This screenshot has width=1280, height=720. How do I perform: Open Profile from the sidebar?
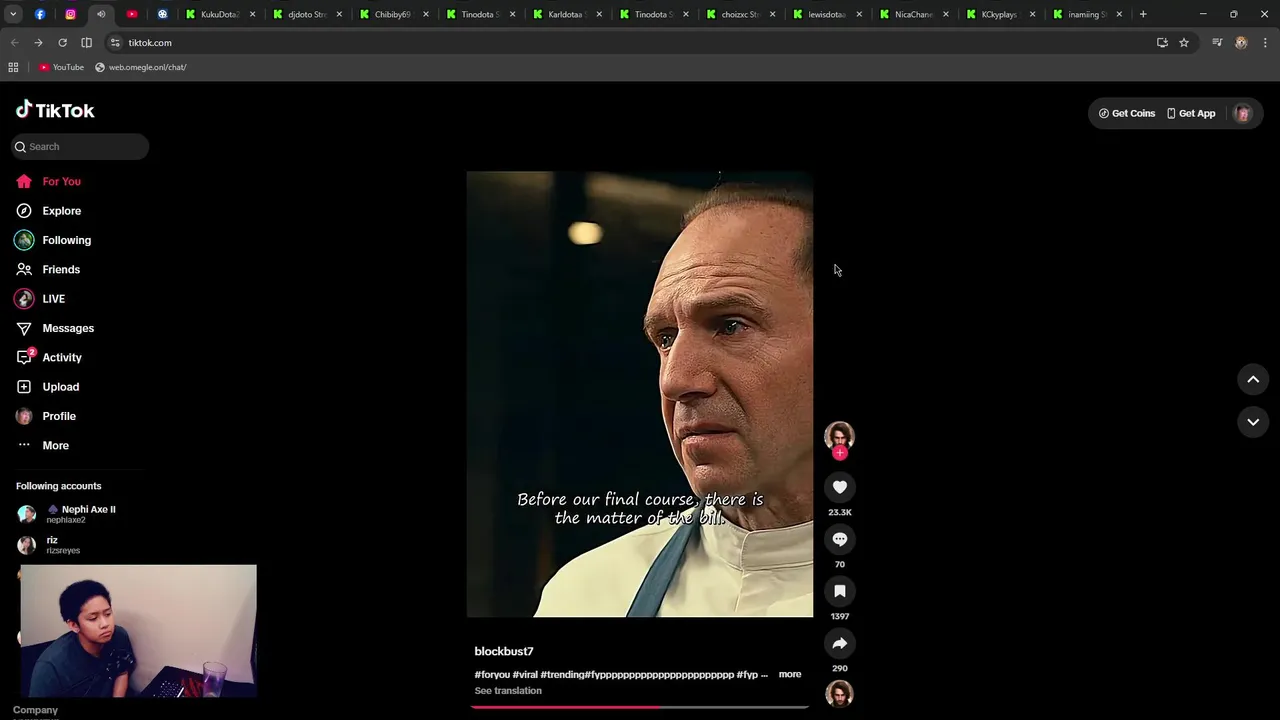point(46,416)
